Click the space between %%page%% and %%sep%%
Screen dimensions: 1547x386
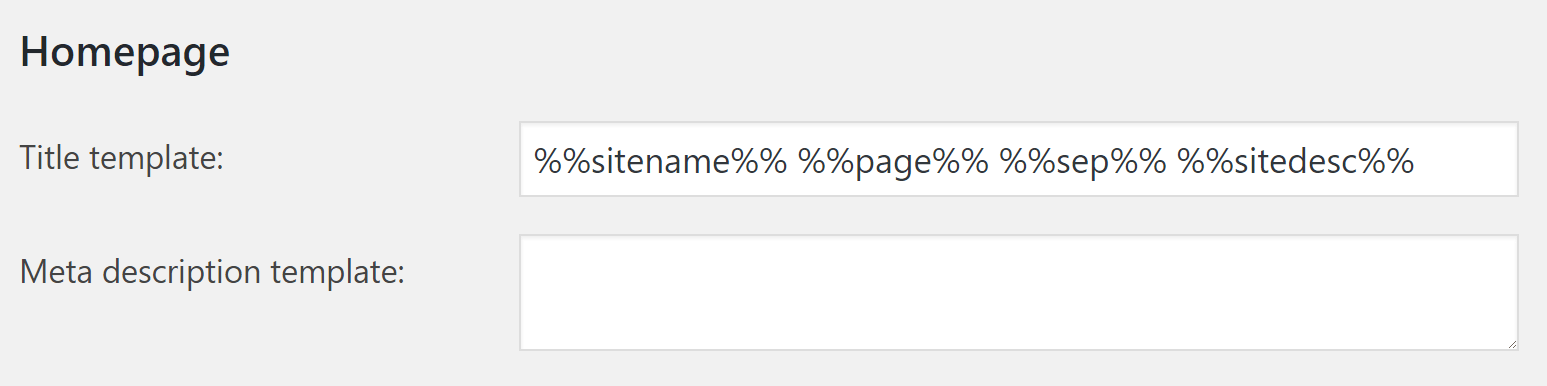(995, 161)
